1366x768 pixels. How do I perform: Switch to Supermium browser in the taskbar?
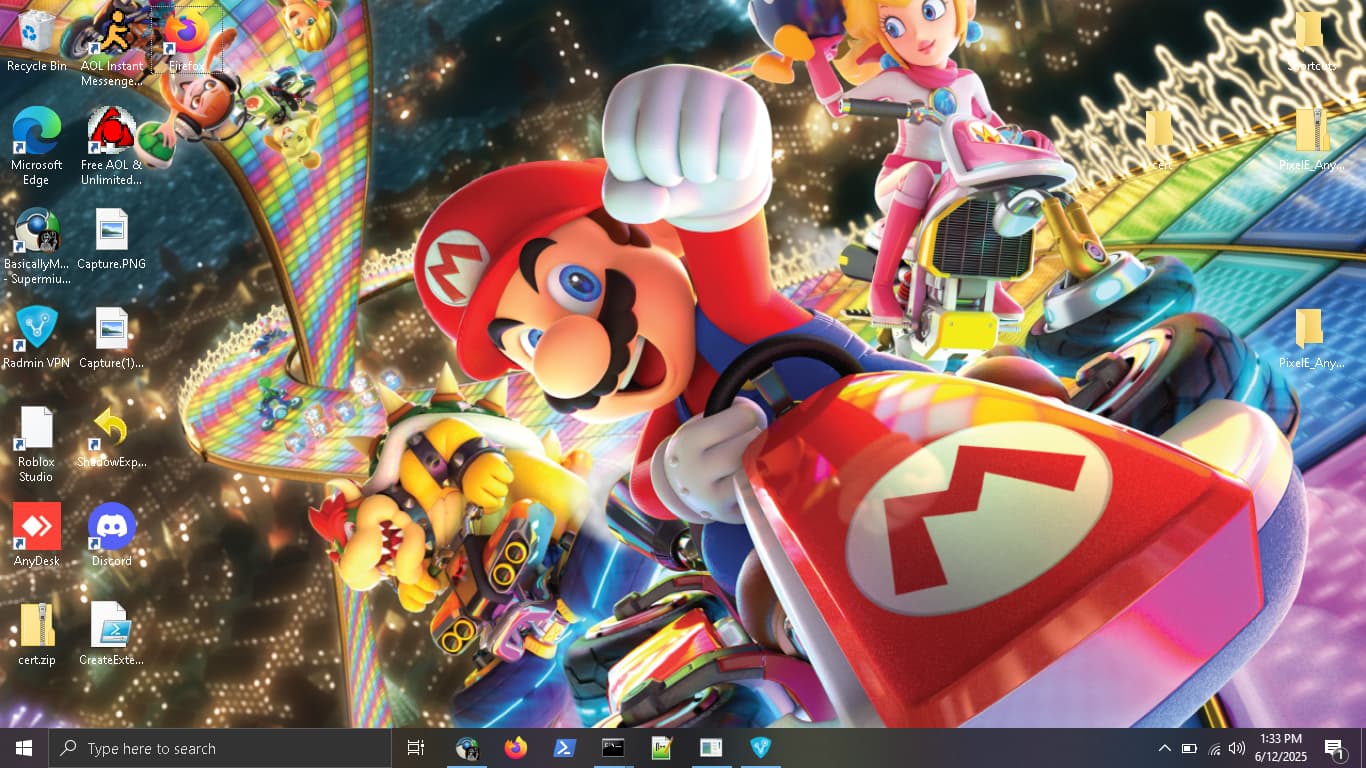[466, 748]
